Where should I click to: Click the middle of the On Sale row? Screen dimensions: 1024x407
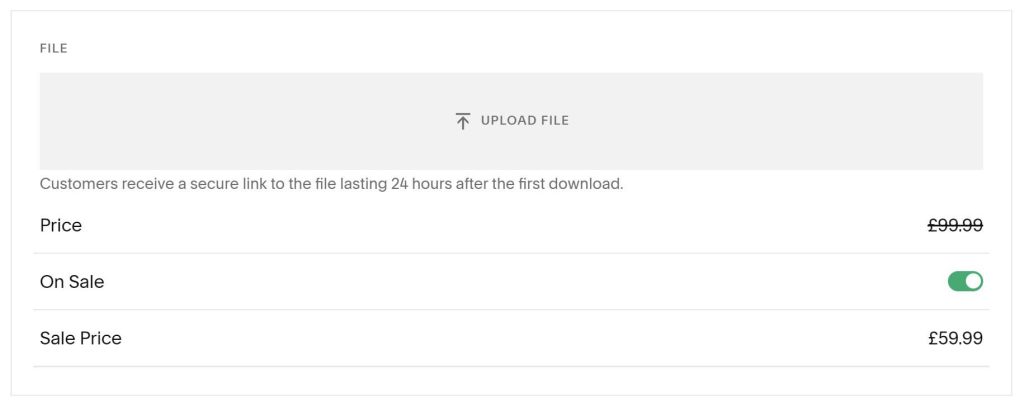tap(511, 282)
